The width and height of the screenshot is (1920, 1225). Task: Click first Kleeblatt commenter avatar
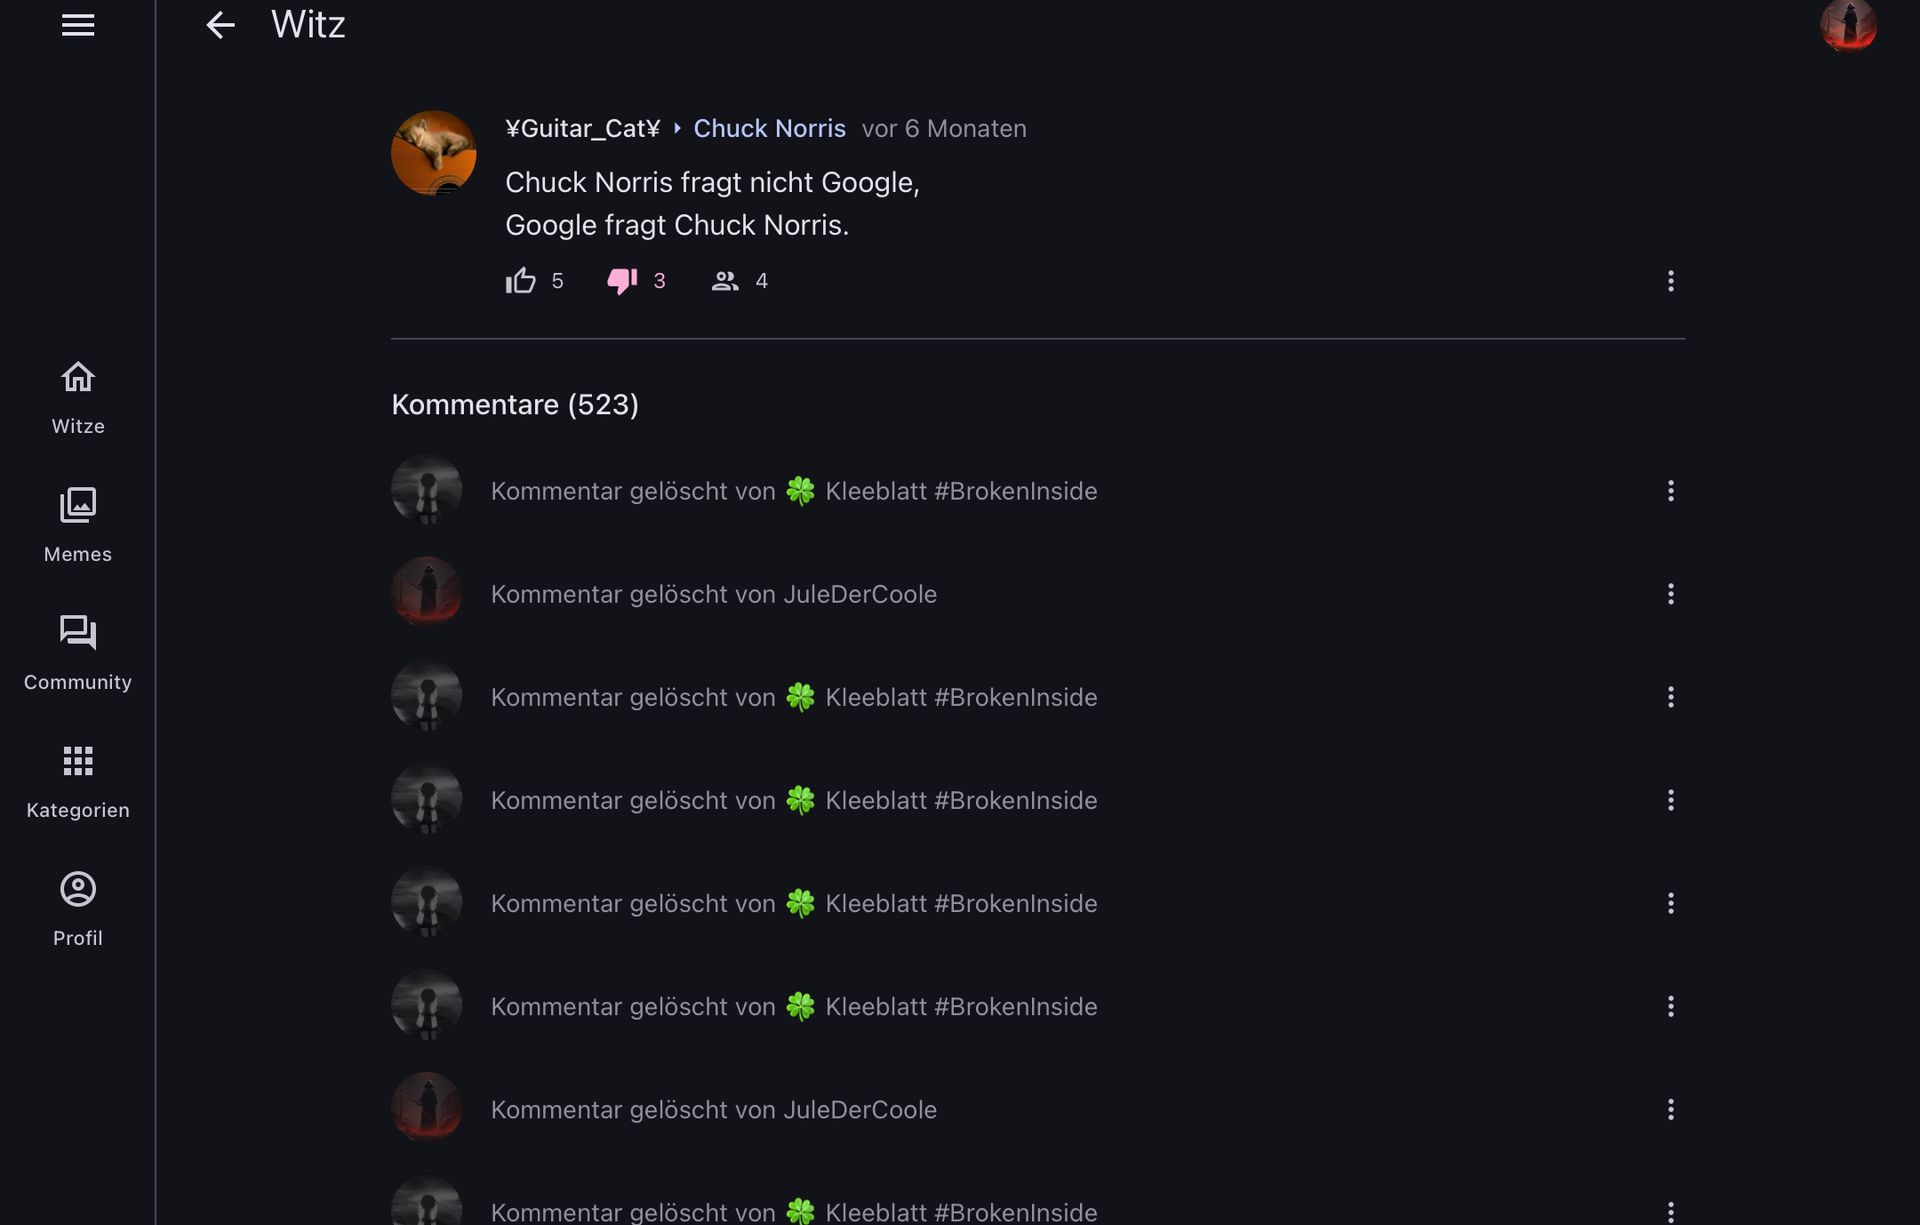point(427,491)
